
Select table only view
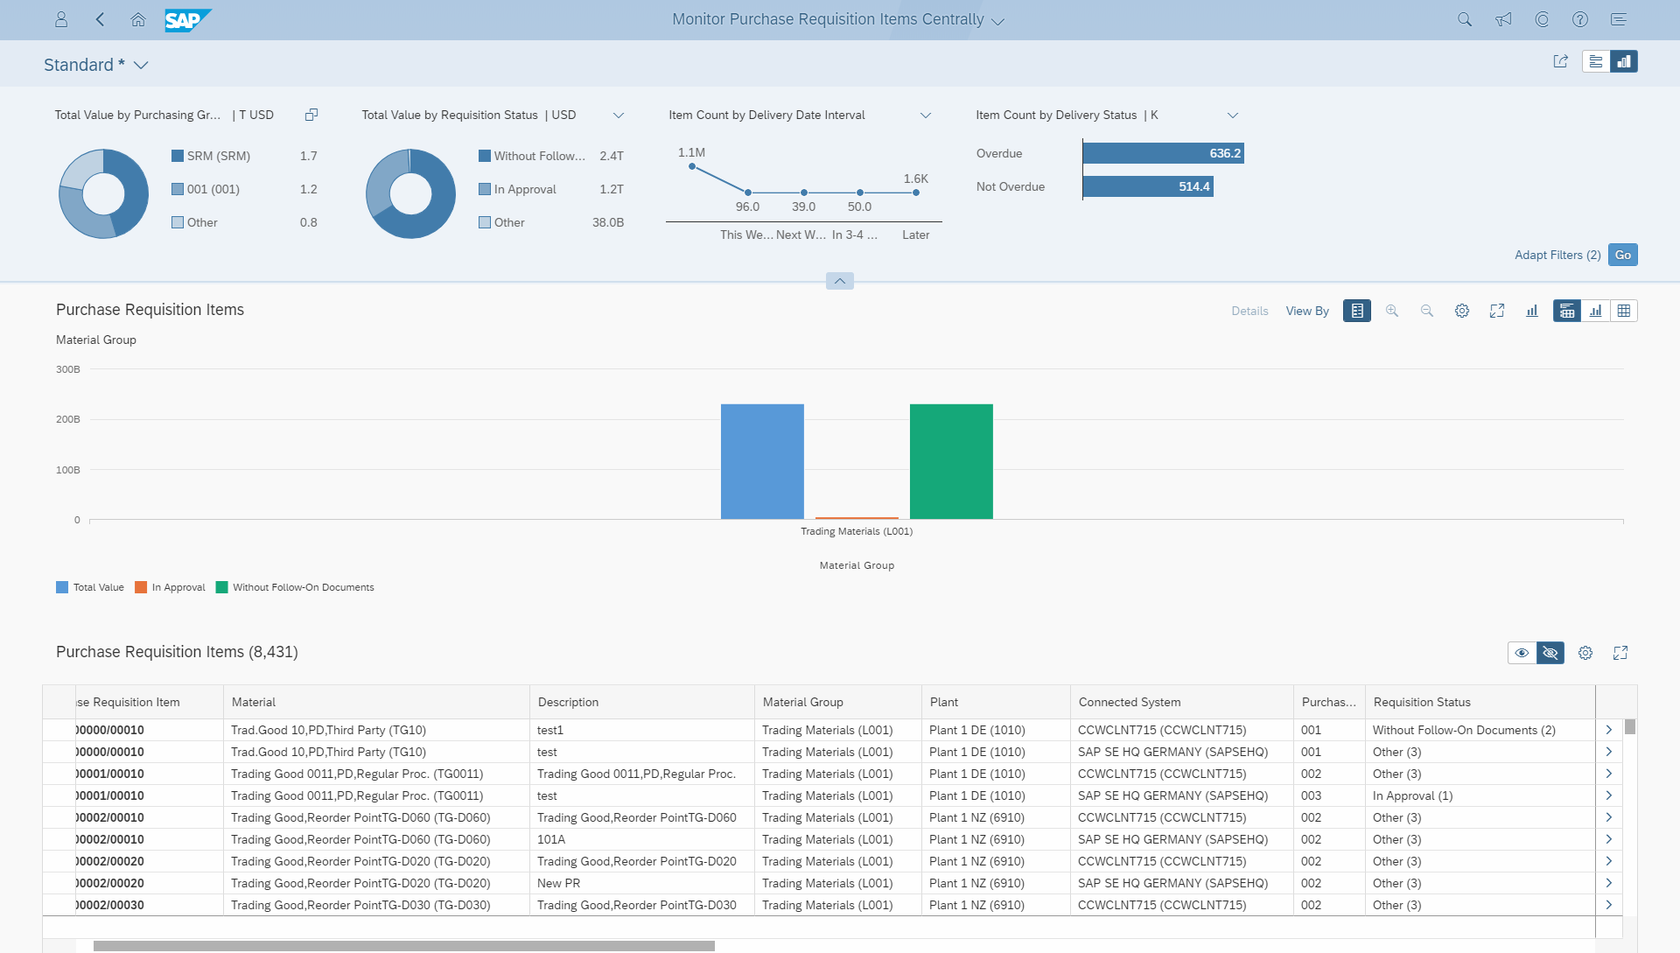pyautogui.click(x=1624, y=311)
